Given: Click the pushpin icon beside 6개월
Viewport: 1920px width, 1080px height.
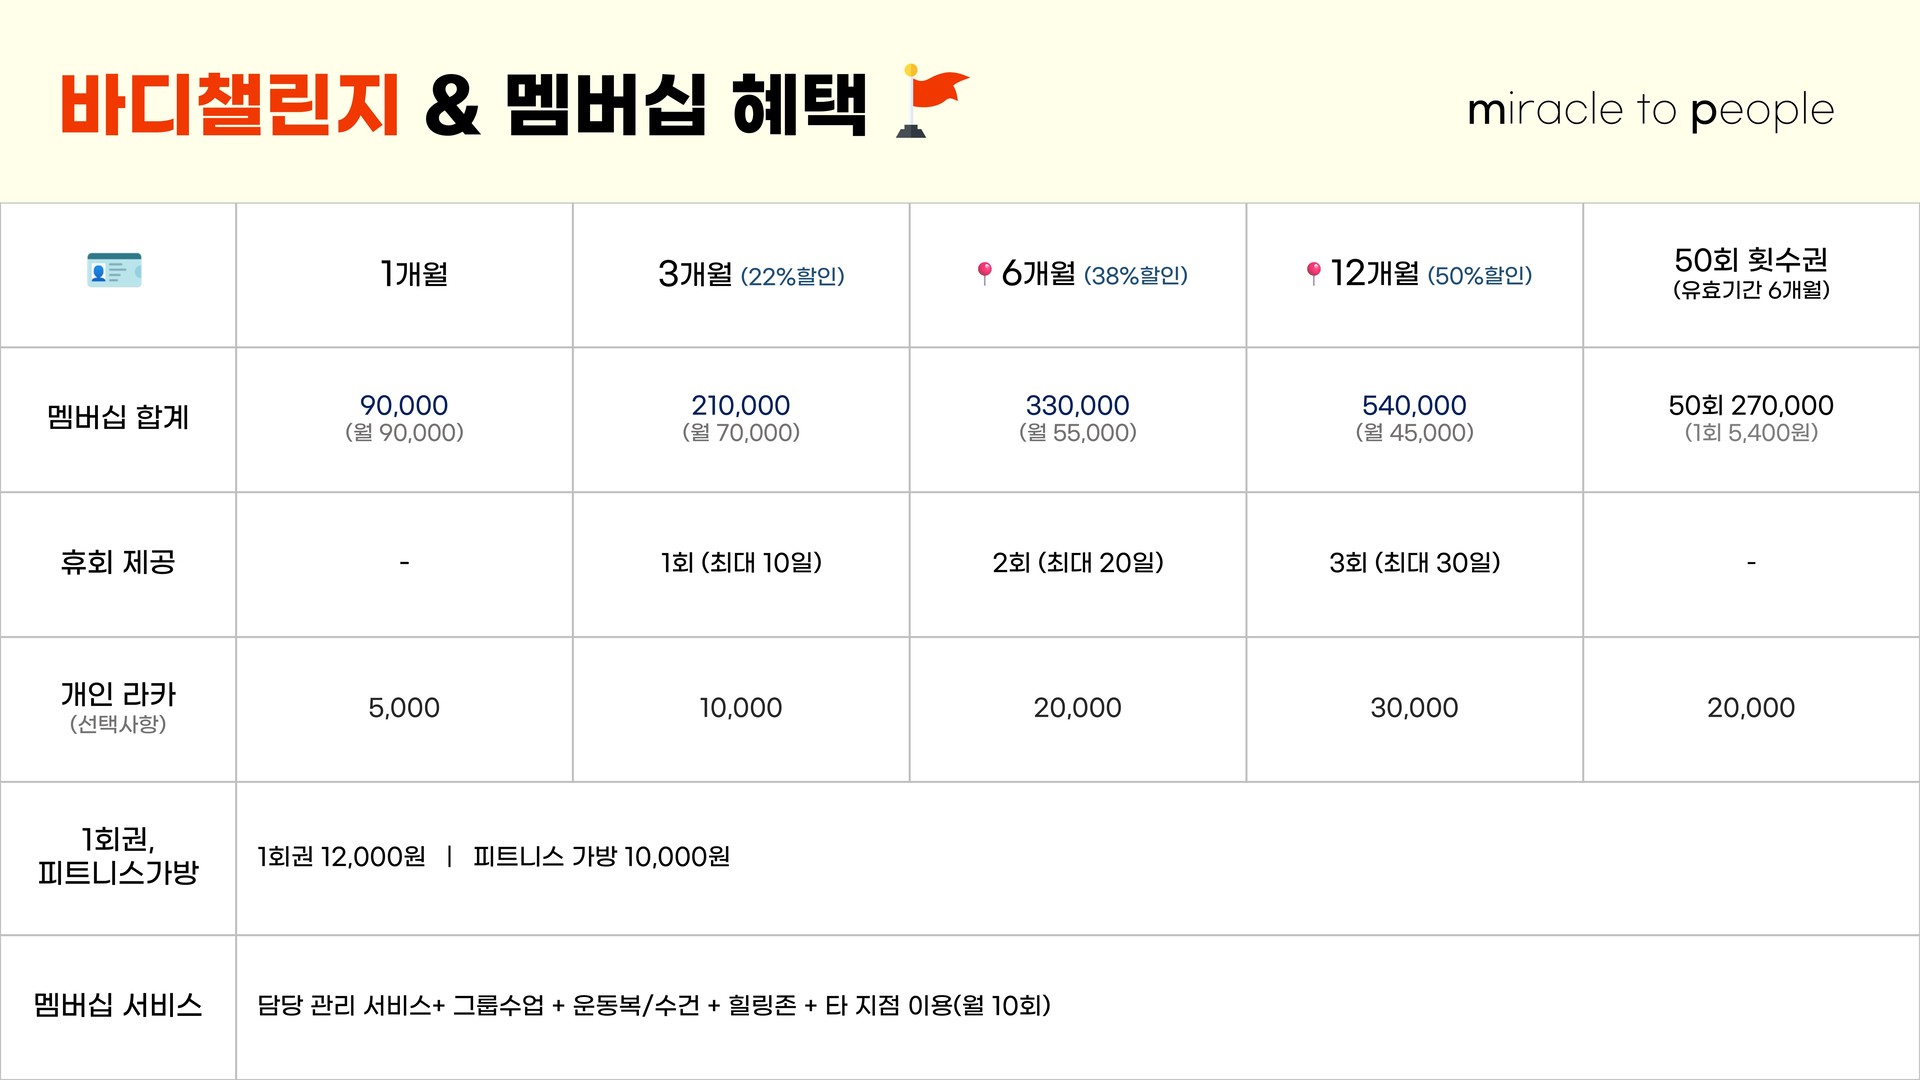Looking at the screenshot, I should tap(984, 273).
